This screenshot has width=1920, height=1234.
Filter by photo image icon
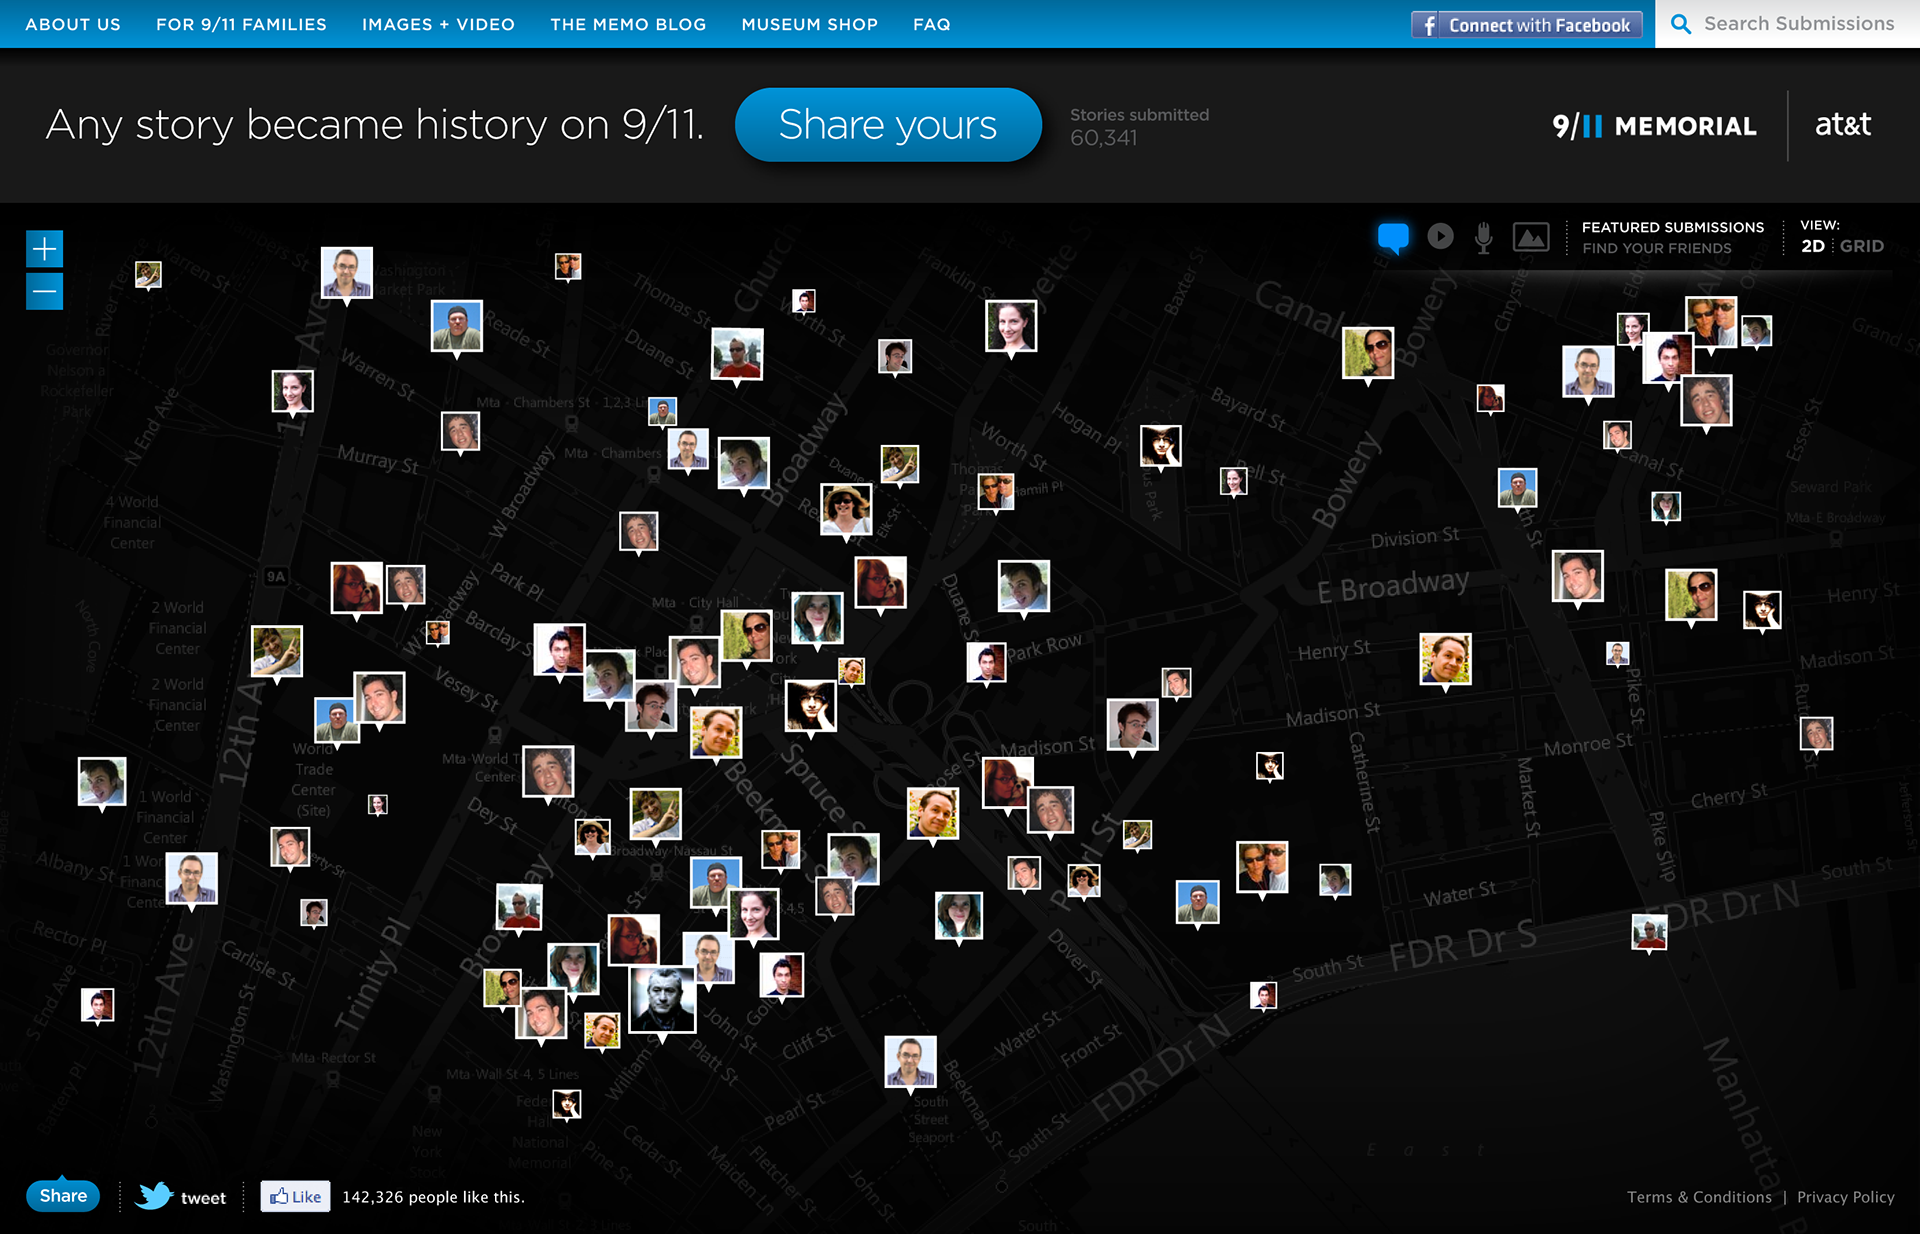pyautogui.click(x=1530, y=237)
